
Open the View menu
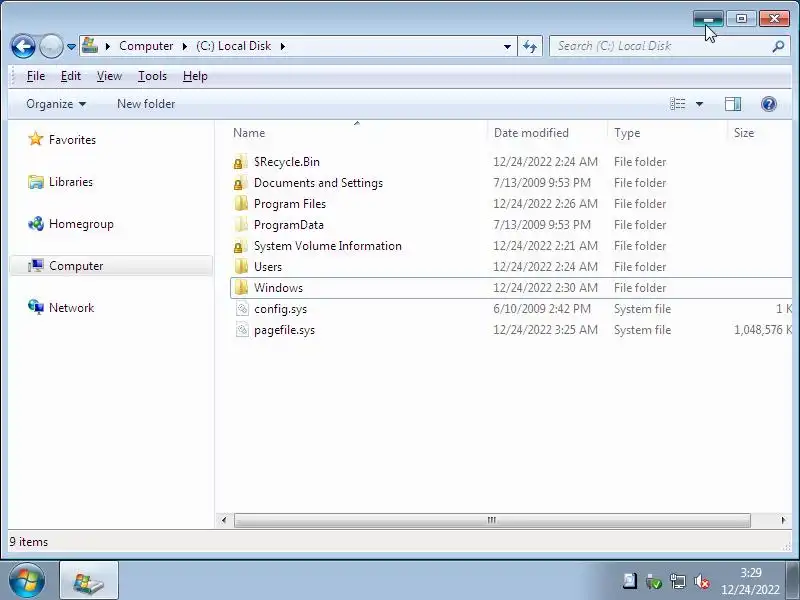[109, 76]
